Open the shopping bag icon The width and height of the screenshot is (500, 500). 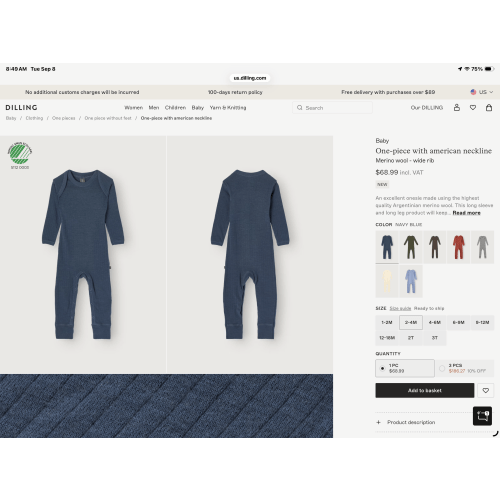pos(489,107)
